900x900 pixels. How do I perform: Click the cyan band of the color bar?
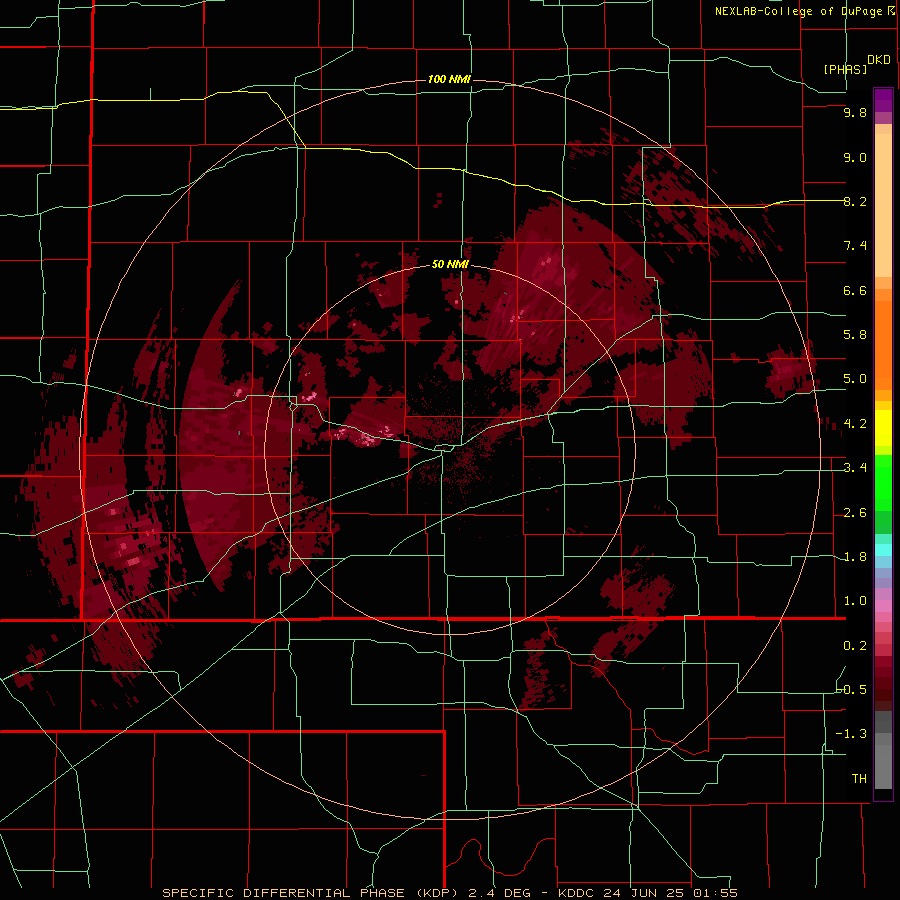tap(883, 550)
